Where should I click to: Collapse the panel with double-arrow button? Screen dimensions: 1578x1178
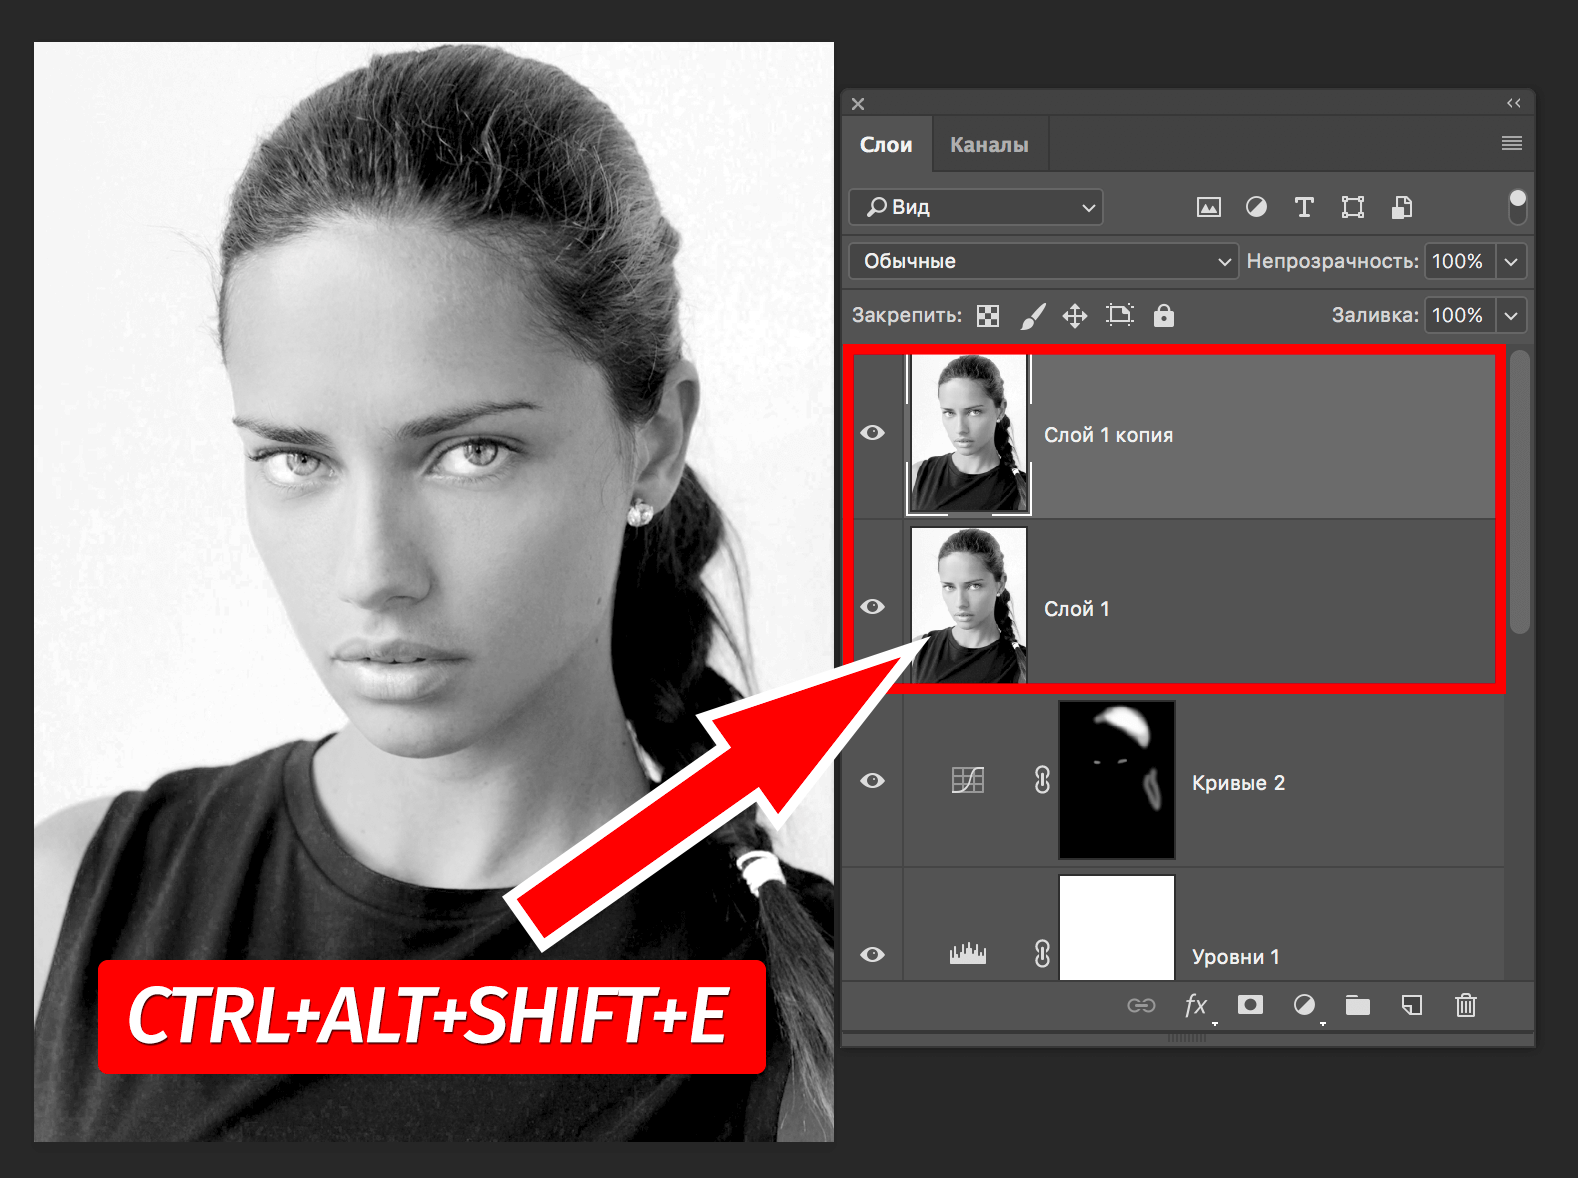1513,103
